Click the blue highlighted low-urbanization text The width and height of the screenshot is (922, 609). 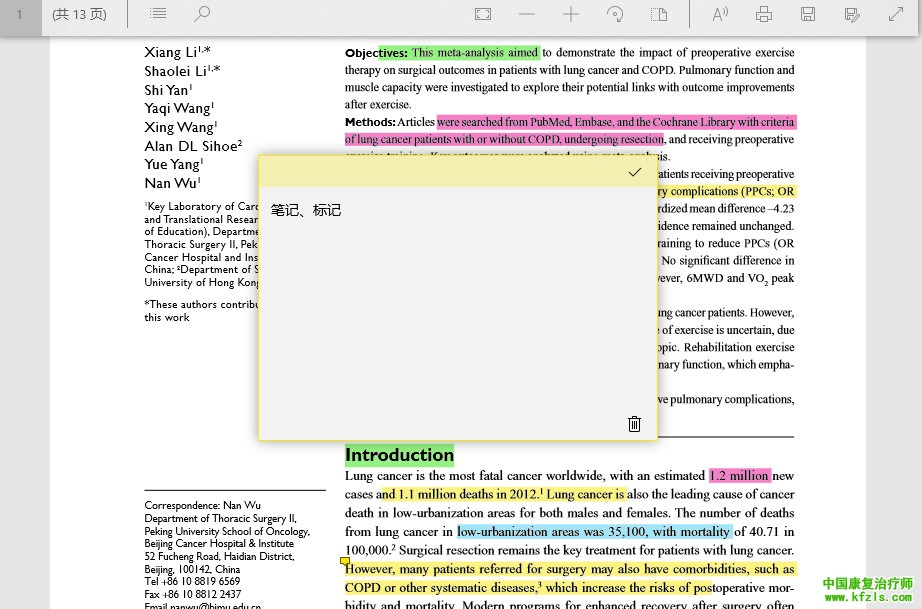pyautogui.click(x=594, y=532)
